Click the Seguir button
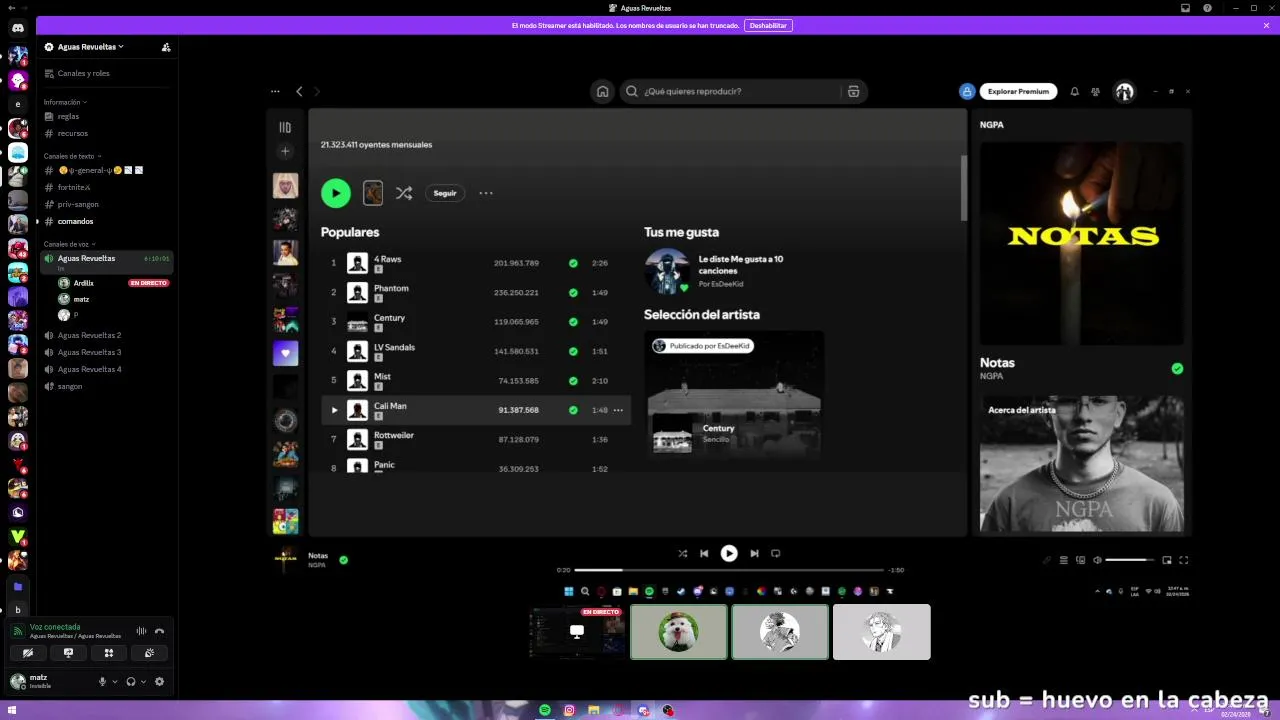 (x=445, y=193)
